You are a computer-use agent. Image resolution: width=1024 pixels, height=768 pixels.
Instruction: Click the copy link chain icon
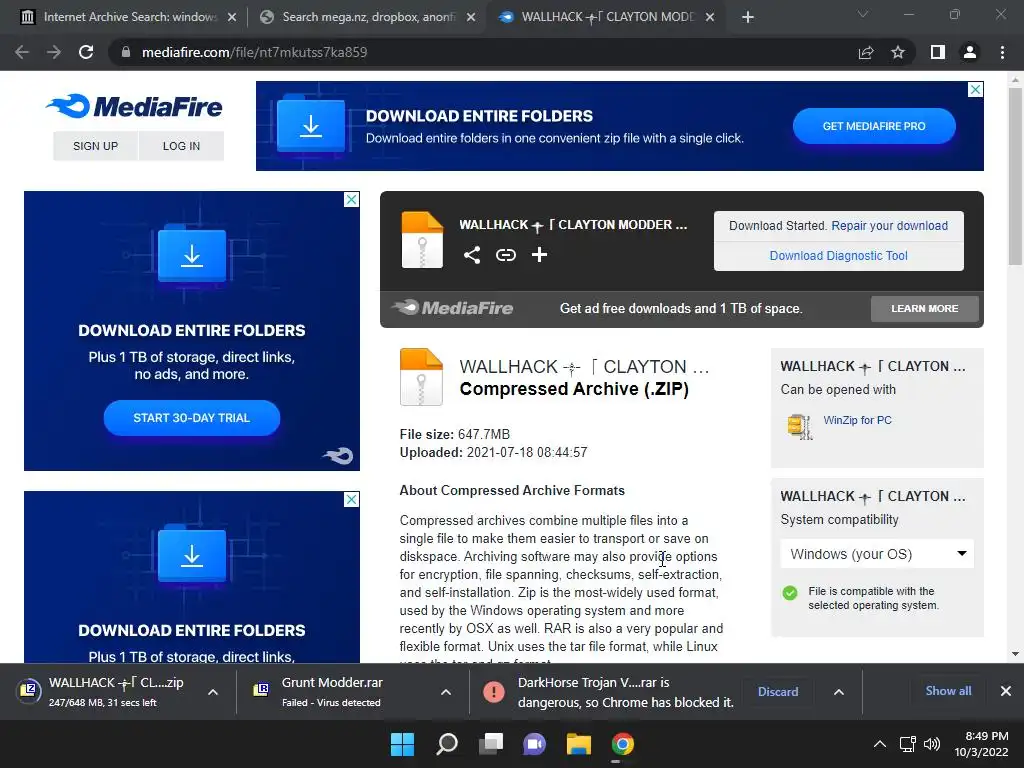coord(505,255)
